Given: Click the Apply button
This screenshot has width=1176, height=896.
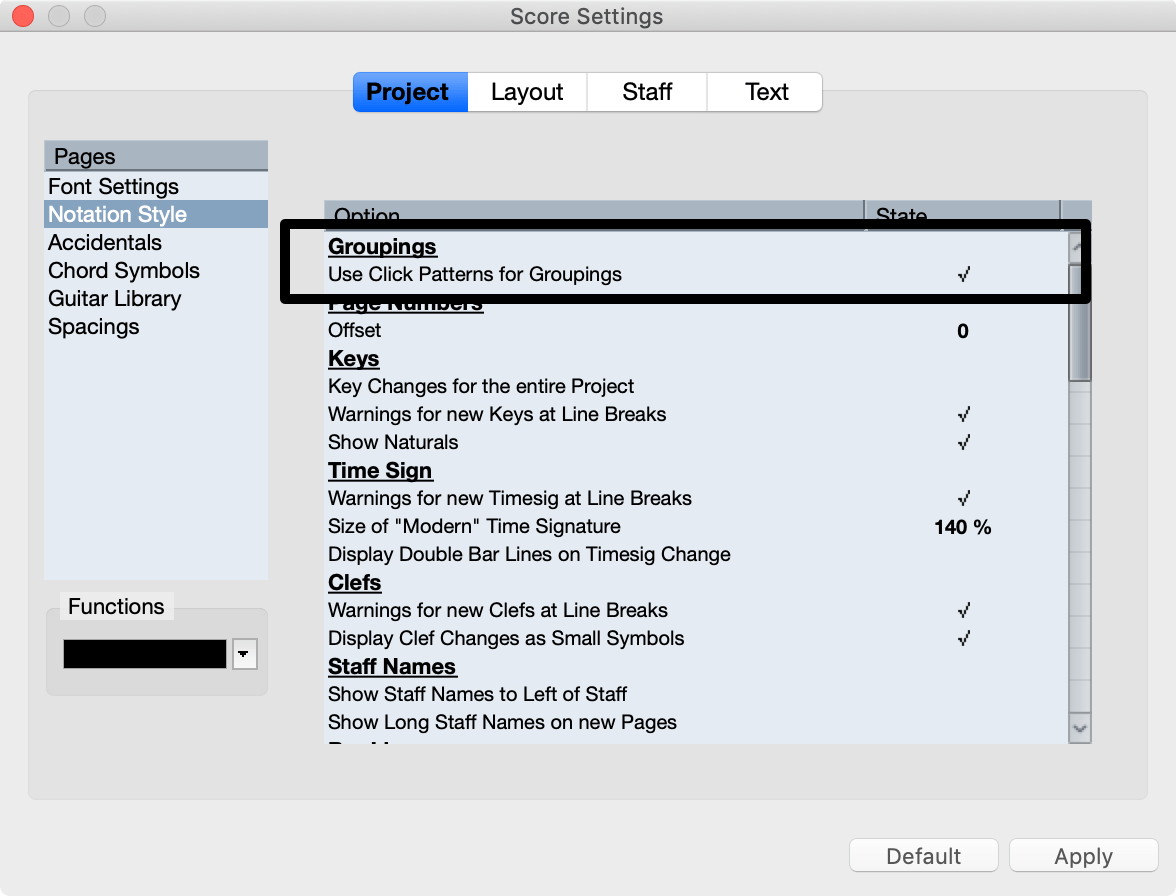Looking at the screenshot, I should coord(1083,857).
